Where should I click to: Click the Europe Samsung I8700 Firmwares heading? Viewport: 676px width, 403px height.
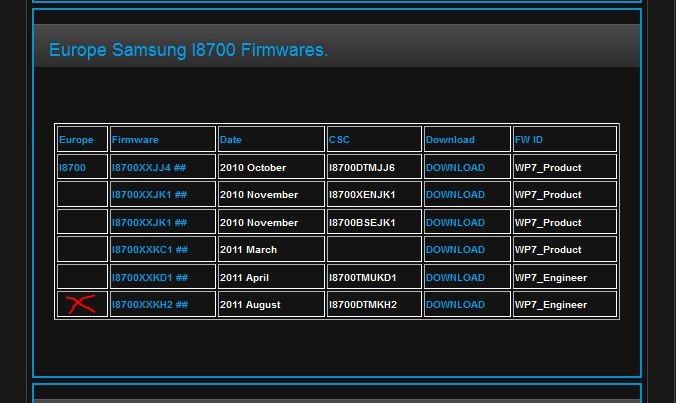click(x=188, y=50)
